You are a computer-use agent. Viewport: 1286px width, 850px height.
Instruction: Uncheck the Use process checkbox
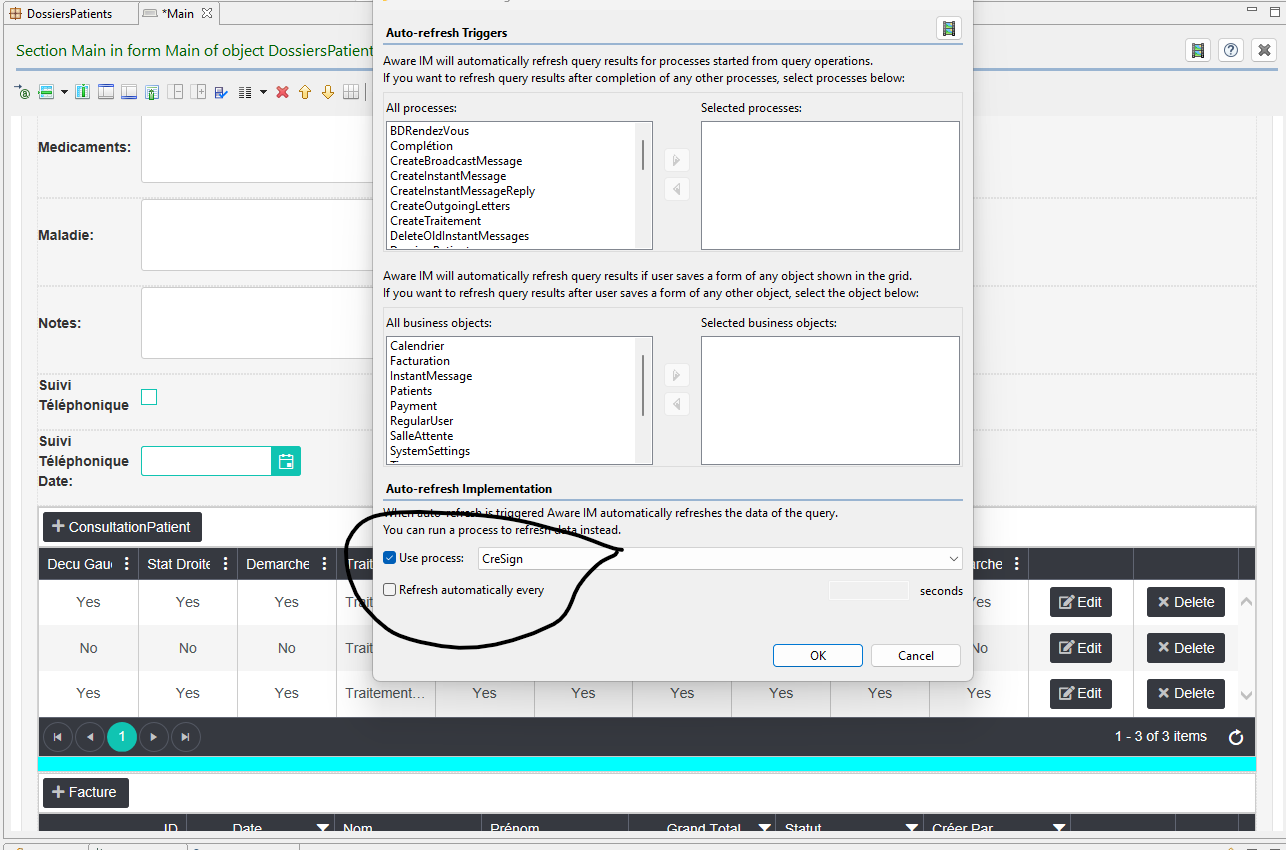click(390, 558)
